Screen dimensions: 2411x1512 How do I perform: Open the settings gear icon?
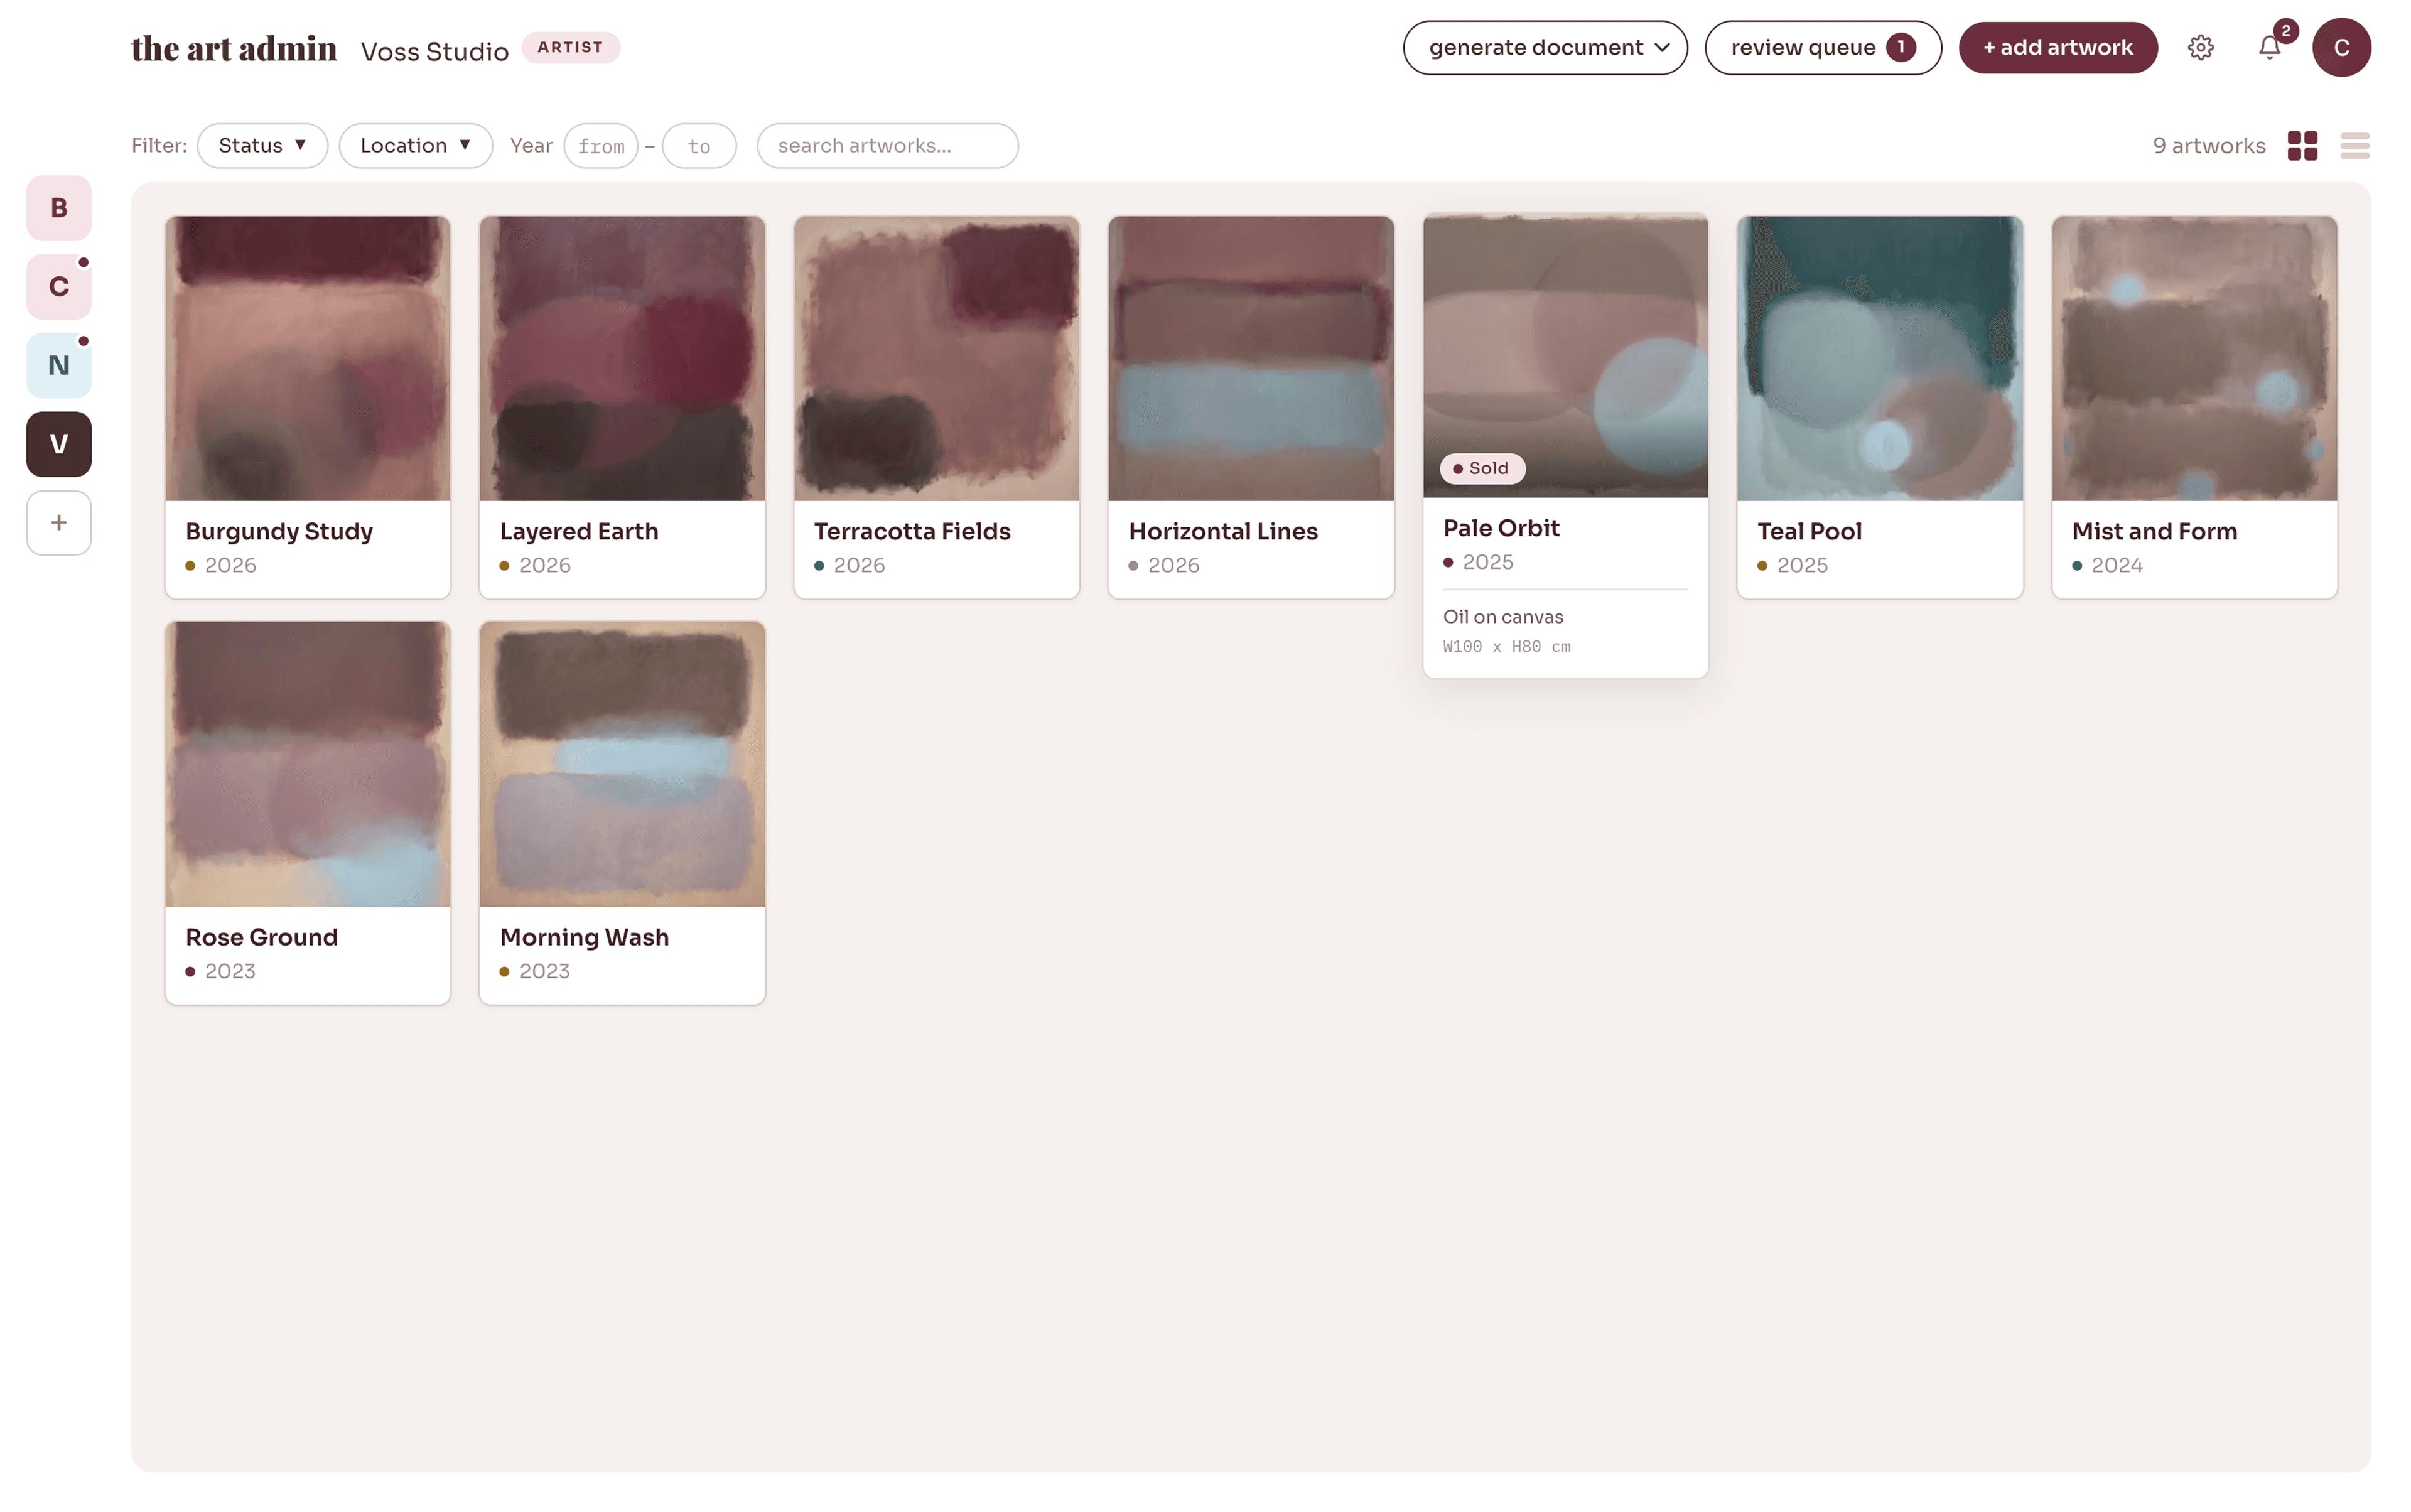pos(2199,47)
